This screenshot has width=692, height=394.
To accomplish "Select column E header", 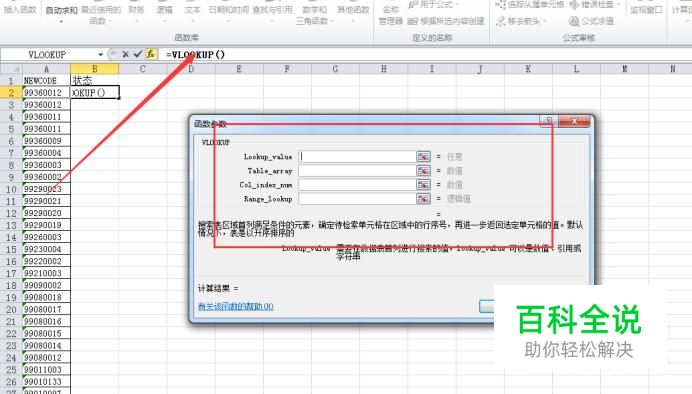I will coord(239,69).
